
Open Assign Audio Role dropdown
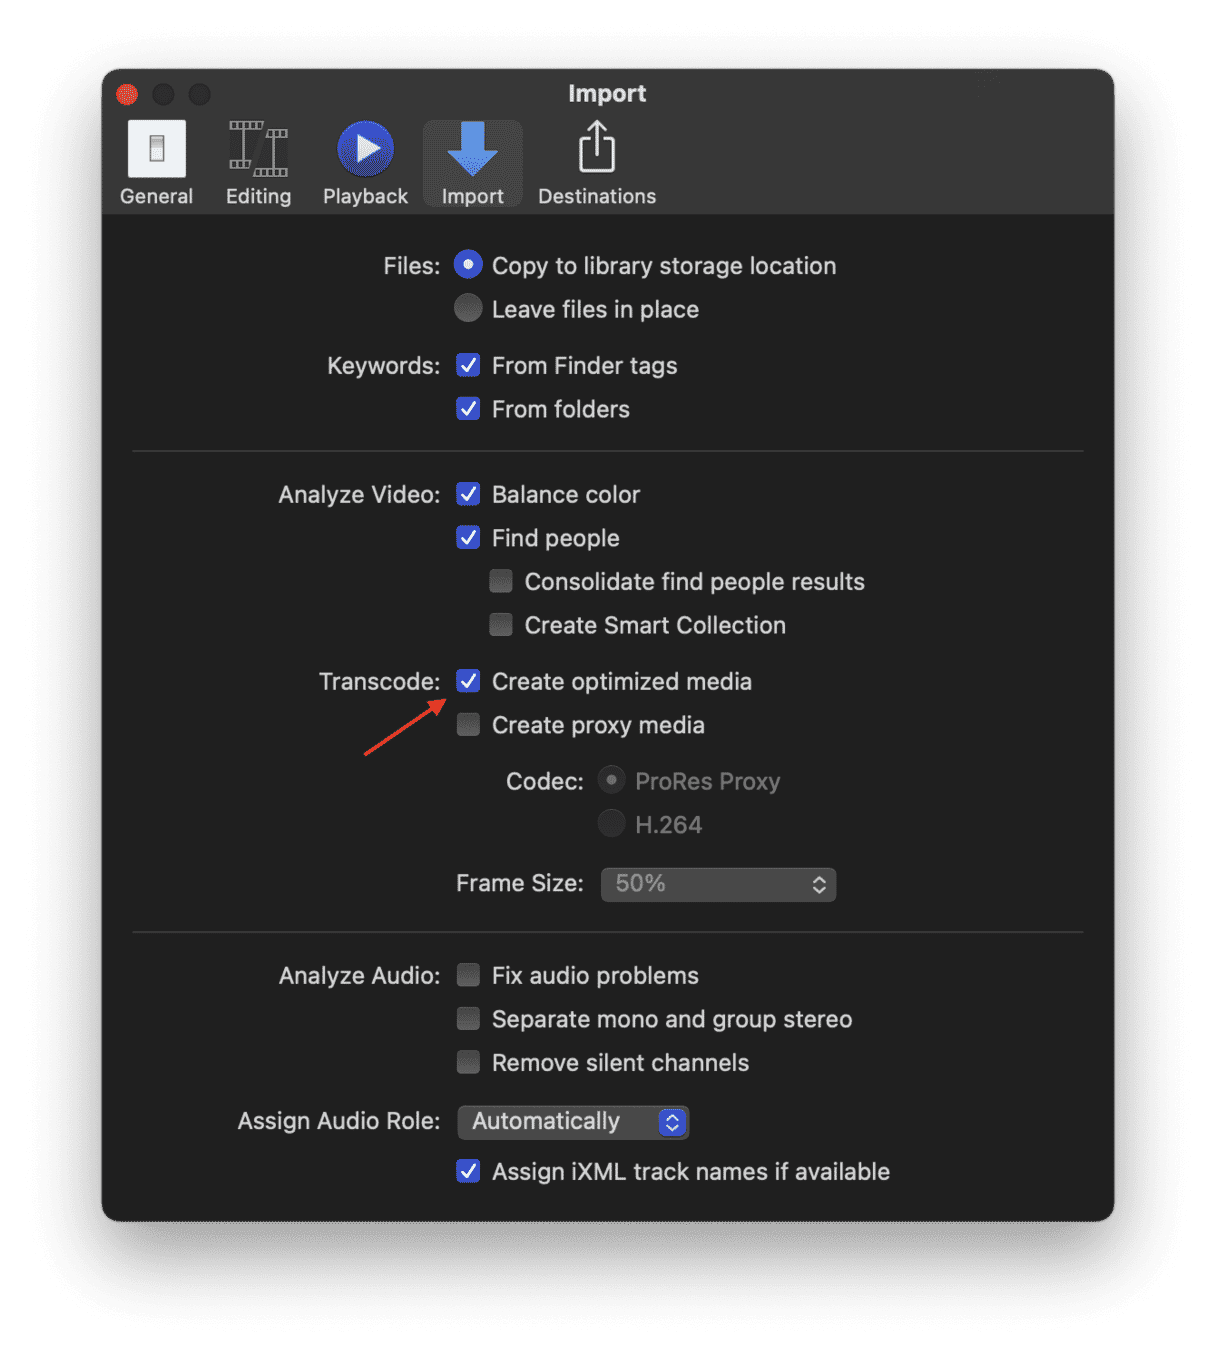573,1122
